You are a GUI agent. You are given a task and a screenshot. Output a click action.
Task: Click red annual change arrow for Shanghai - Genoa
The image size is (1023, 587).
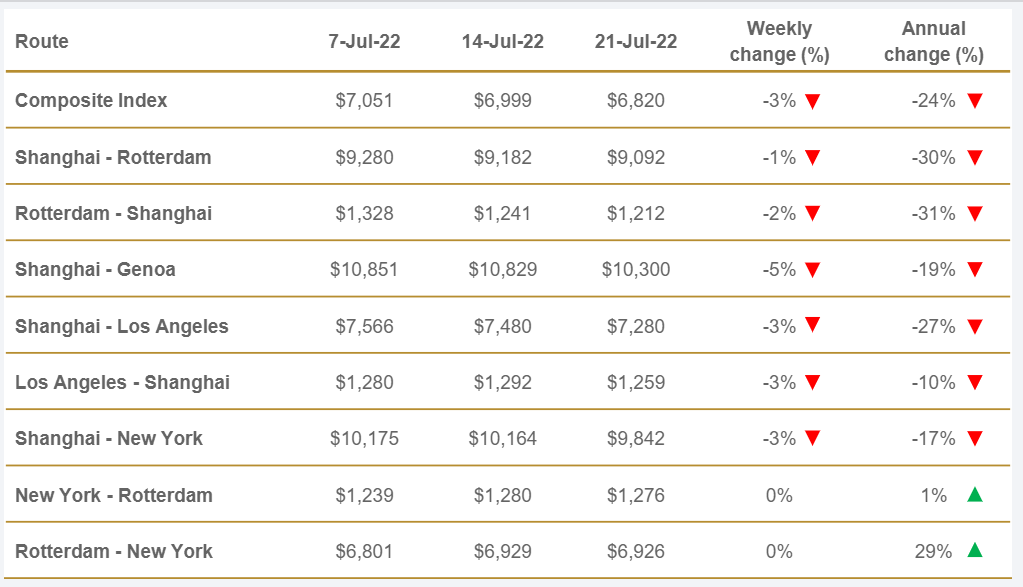975,269
